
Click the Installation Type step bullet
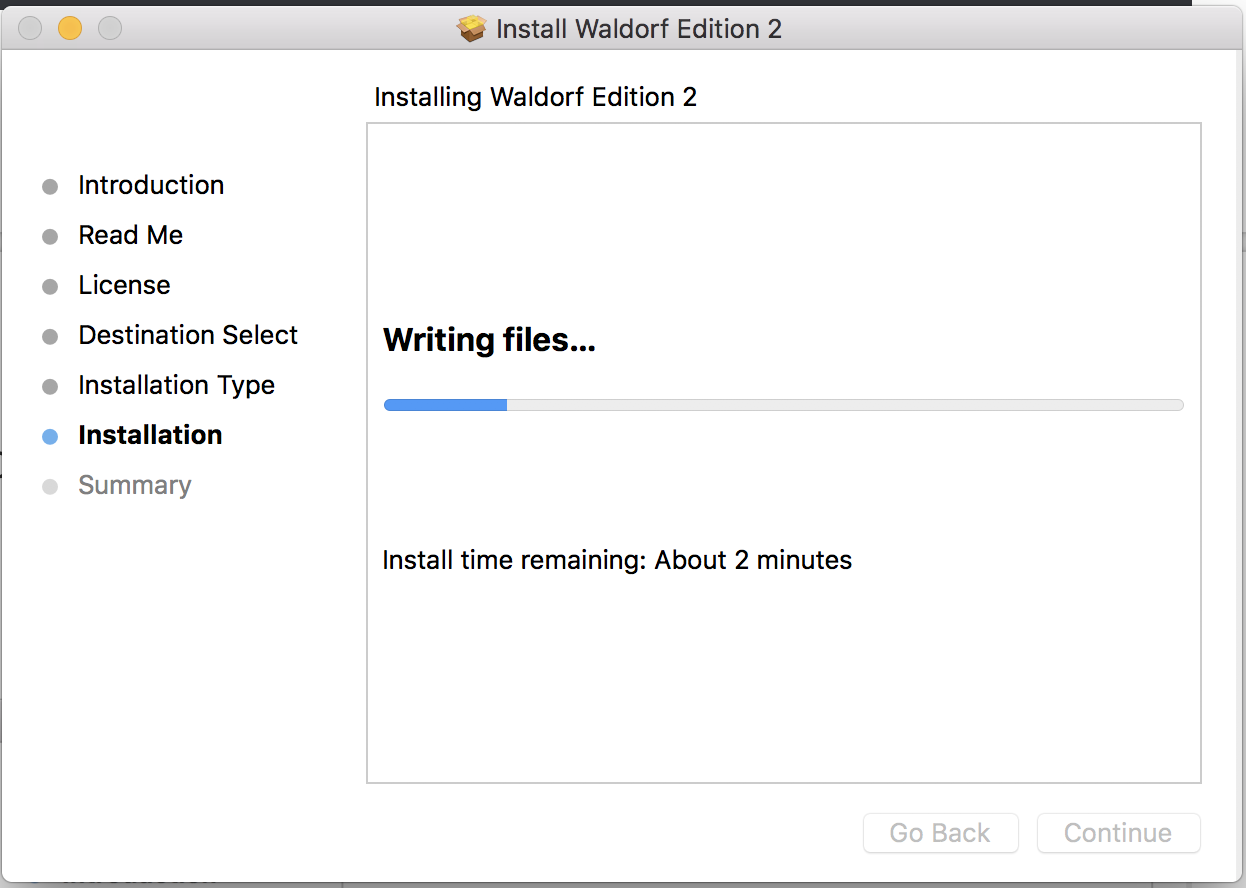click(50, 387)
